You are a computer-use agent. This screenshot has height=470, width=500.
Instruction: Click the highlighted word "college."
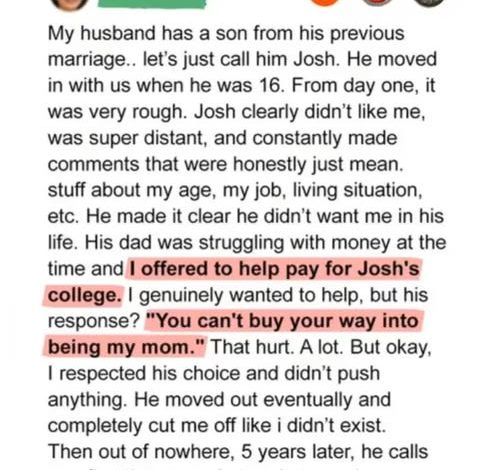tap(84, 295)
